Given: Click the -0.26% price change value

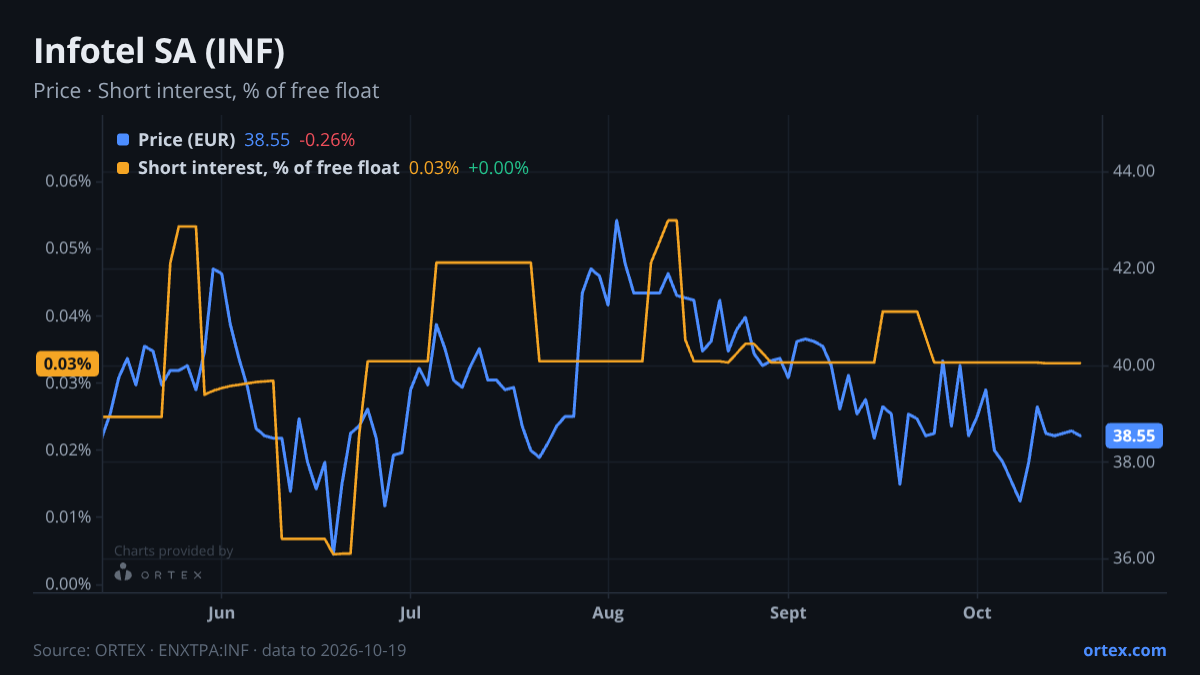Looking at the screenshot, I should coord(327,140).
